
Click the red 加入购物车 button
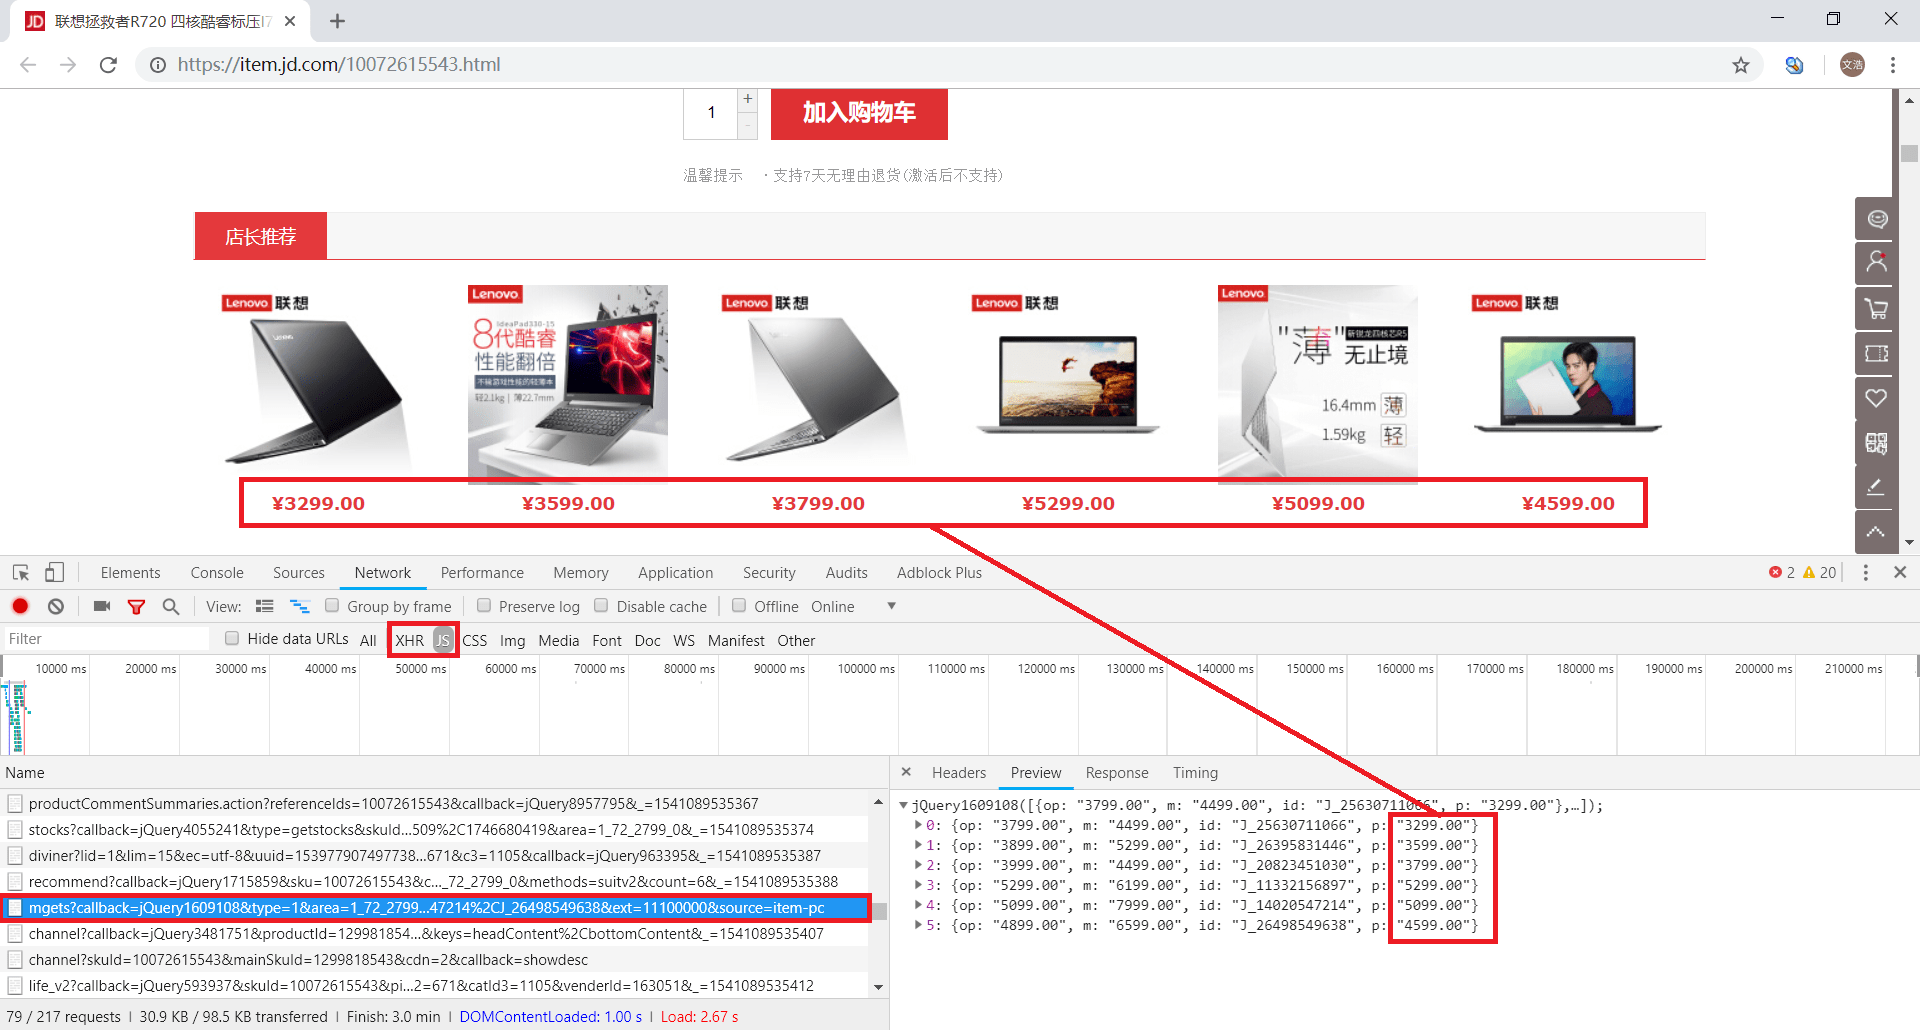tap(859, 113)
